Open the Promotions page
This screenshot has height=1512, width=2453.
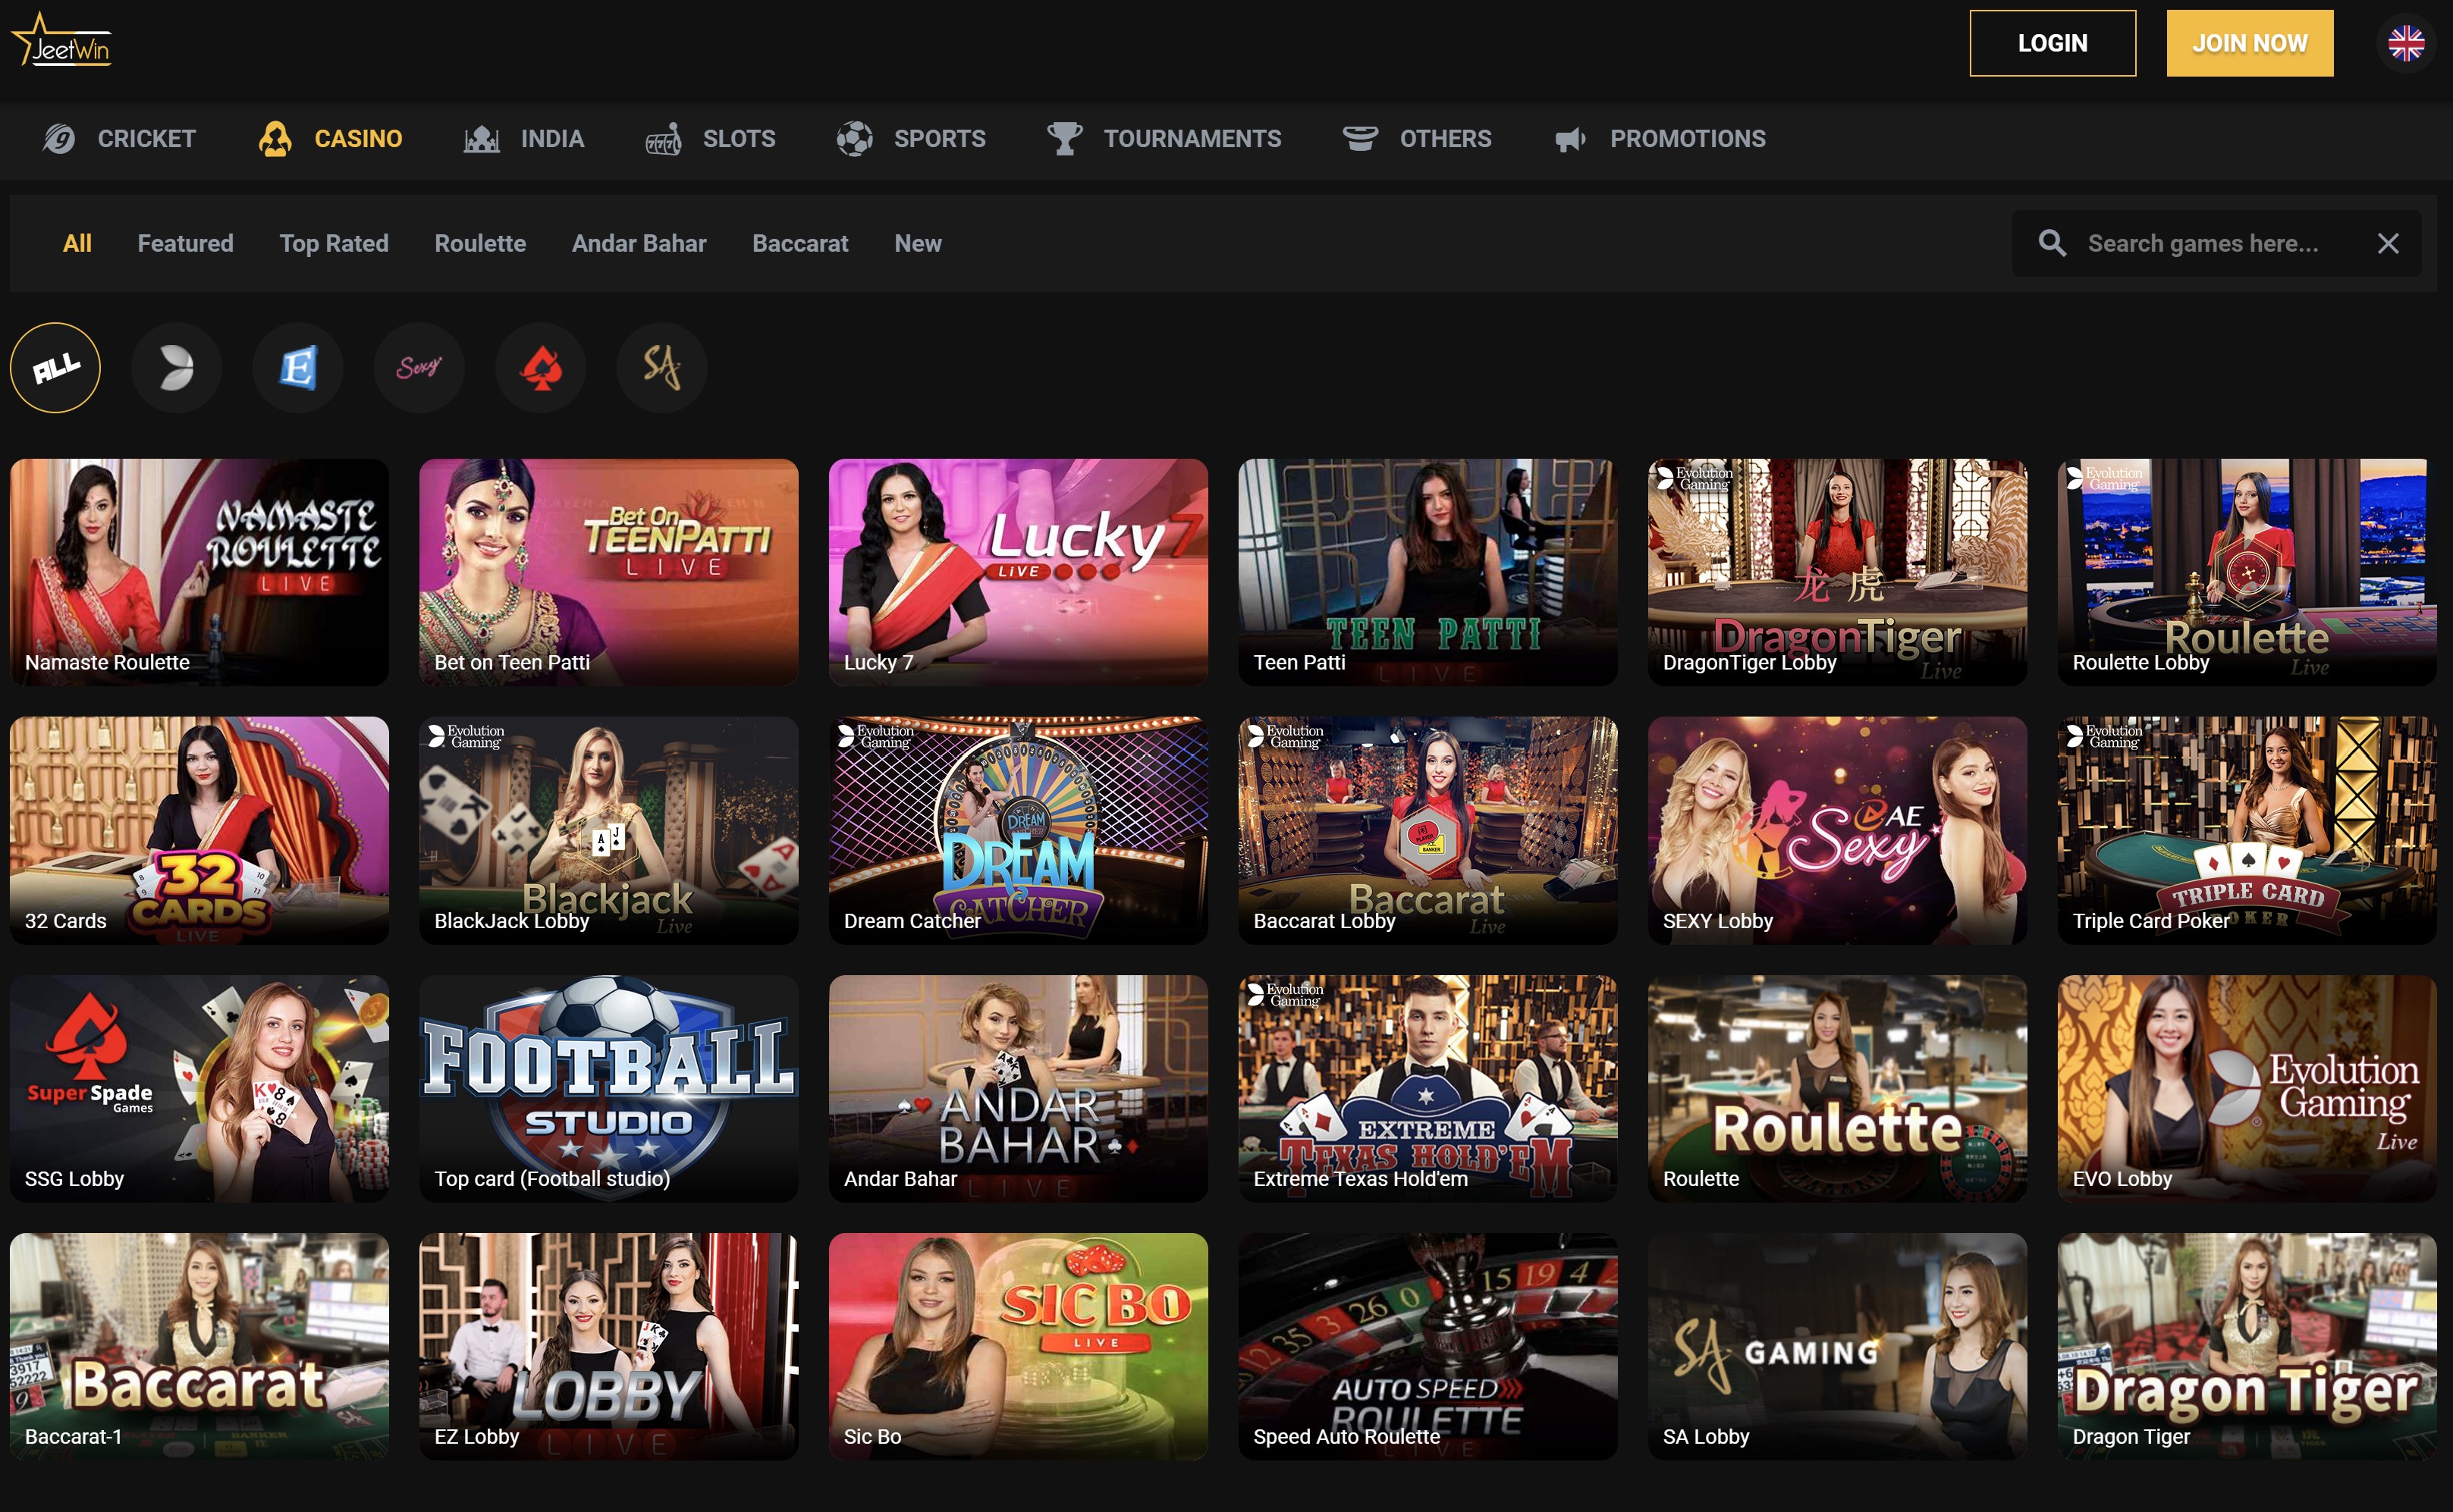tap(1687, 138)
